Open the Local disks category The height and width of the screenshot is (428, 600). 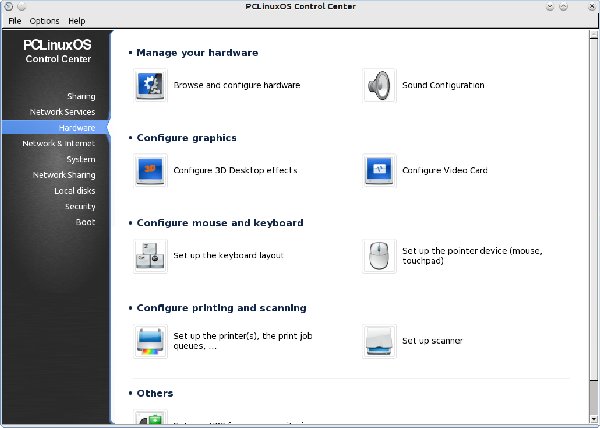(x=75, y=190)
